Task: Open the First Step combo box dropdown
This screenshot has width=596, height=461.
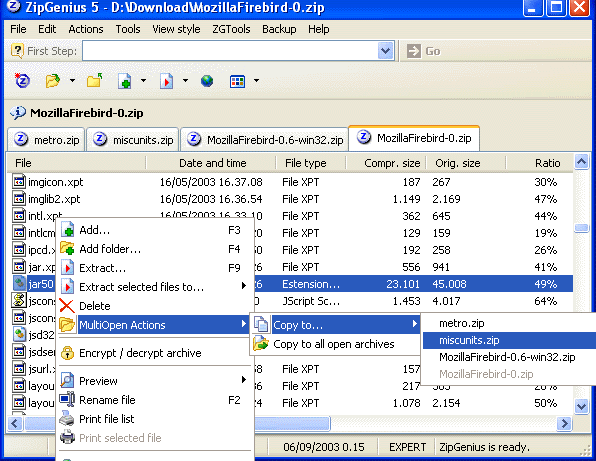Action: point(385,51)
